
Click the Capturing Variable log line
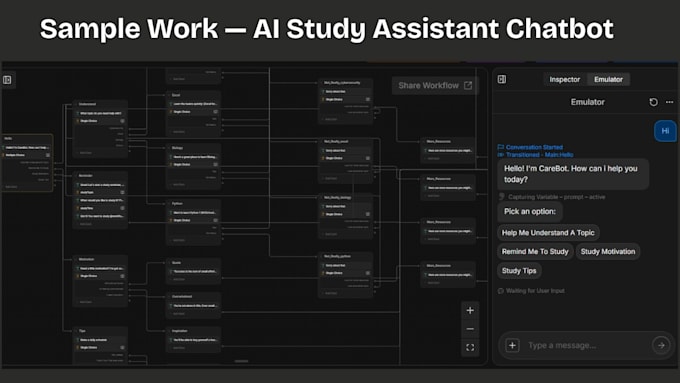[x=552, y=197]
